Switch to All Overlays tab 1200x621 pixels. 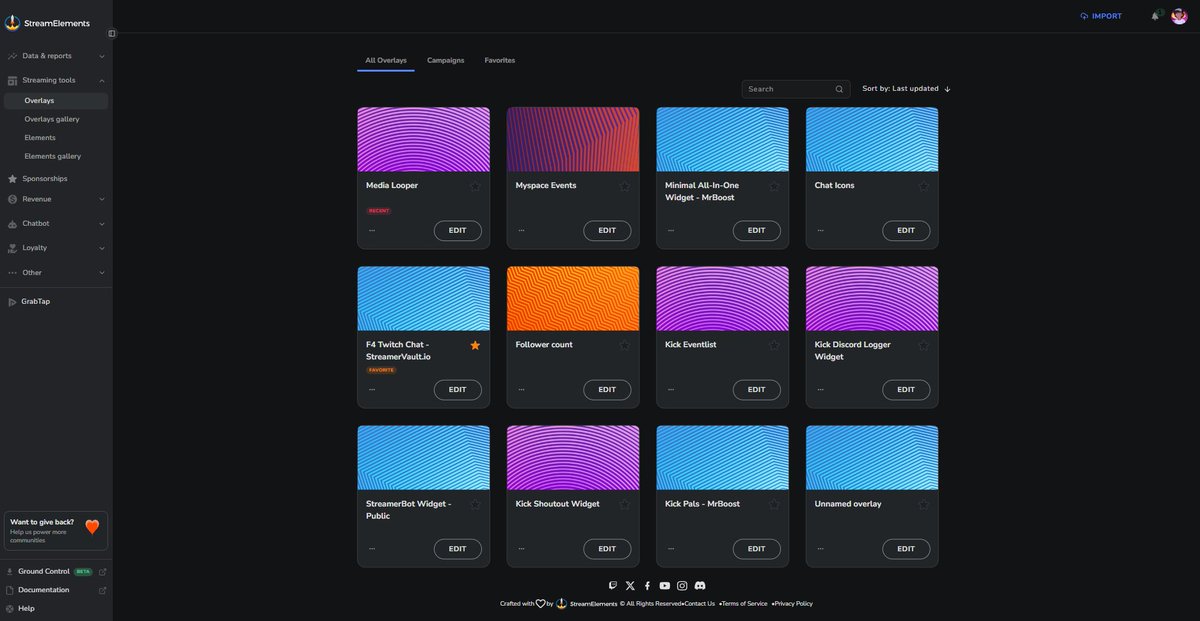pos(386,61)
